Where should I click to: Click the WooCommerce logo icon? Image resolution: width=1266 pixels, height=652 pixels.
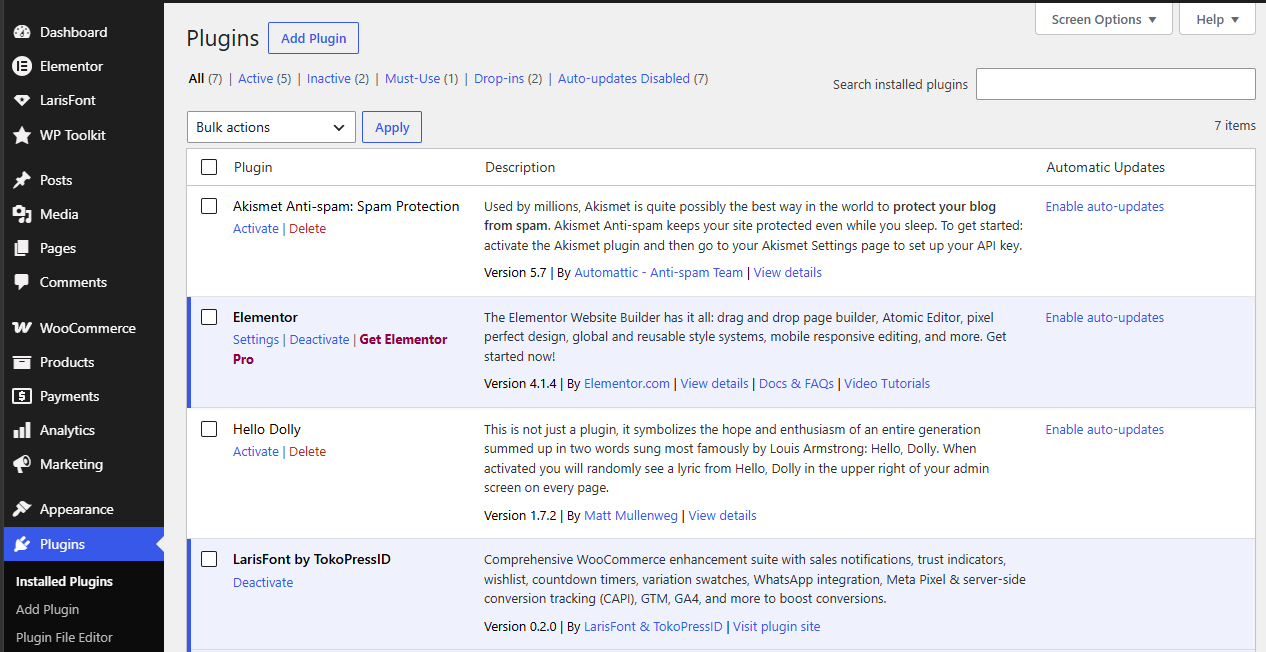coord(22,328)
